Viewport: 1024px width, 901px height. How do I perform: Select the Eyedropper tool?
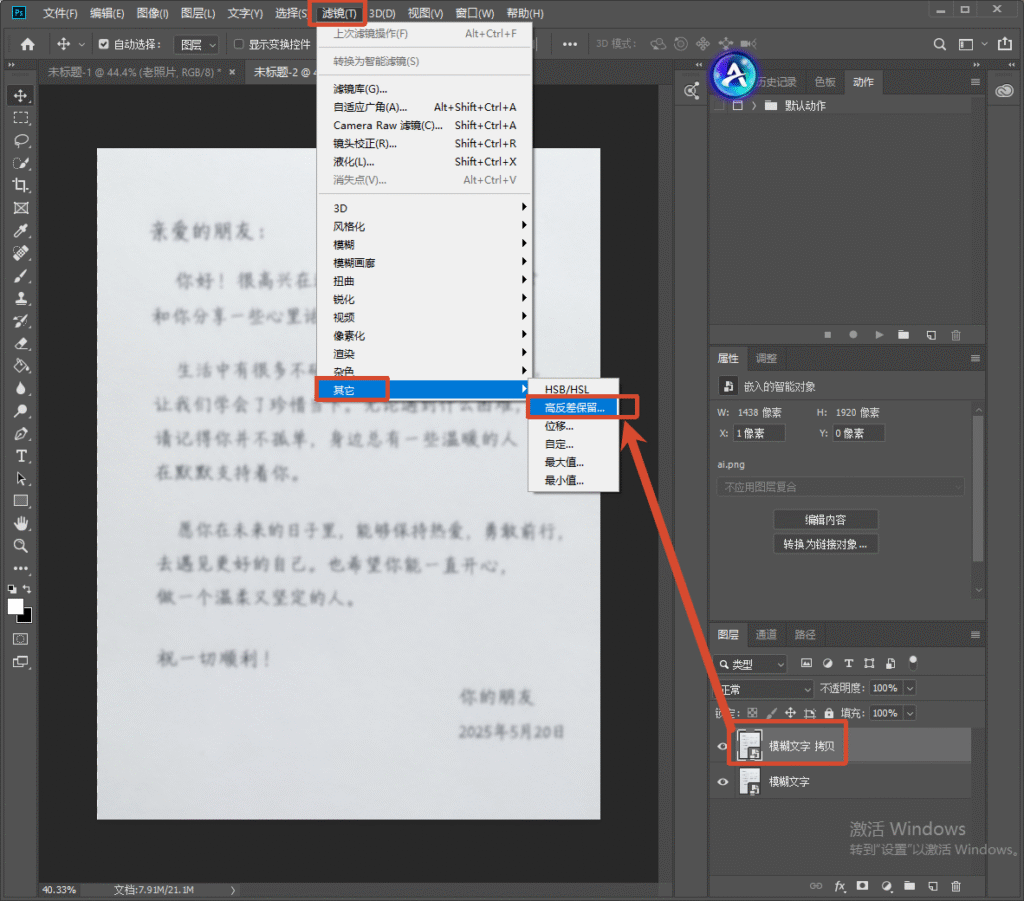[x=21, y=230]
